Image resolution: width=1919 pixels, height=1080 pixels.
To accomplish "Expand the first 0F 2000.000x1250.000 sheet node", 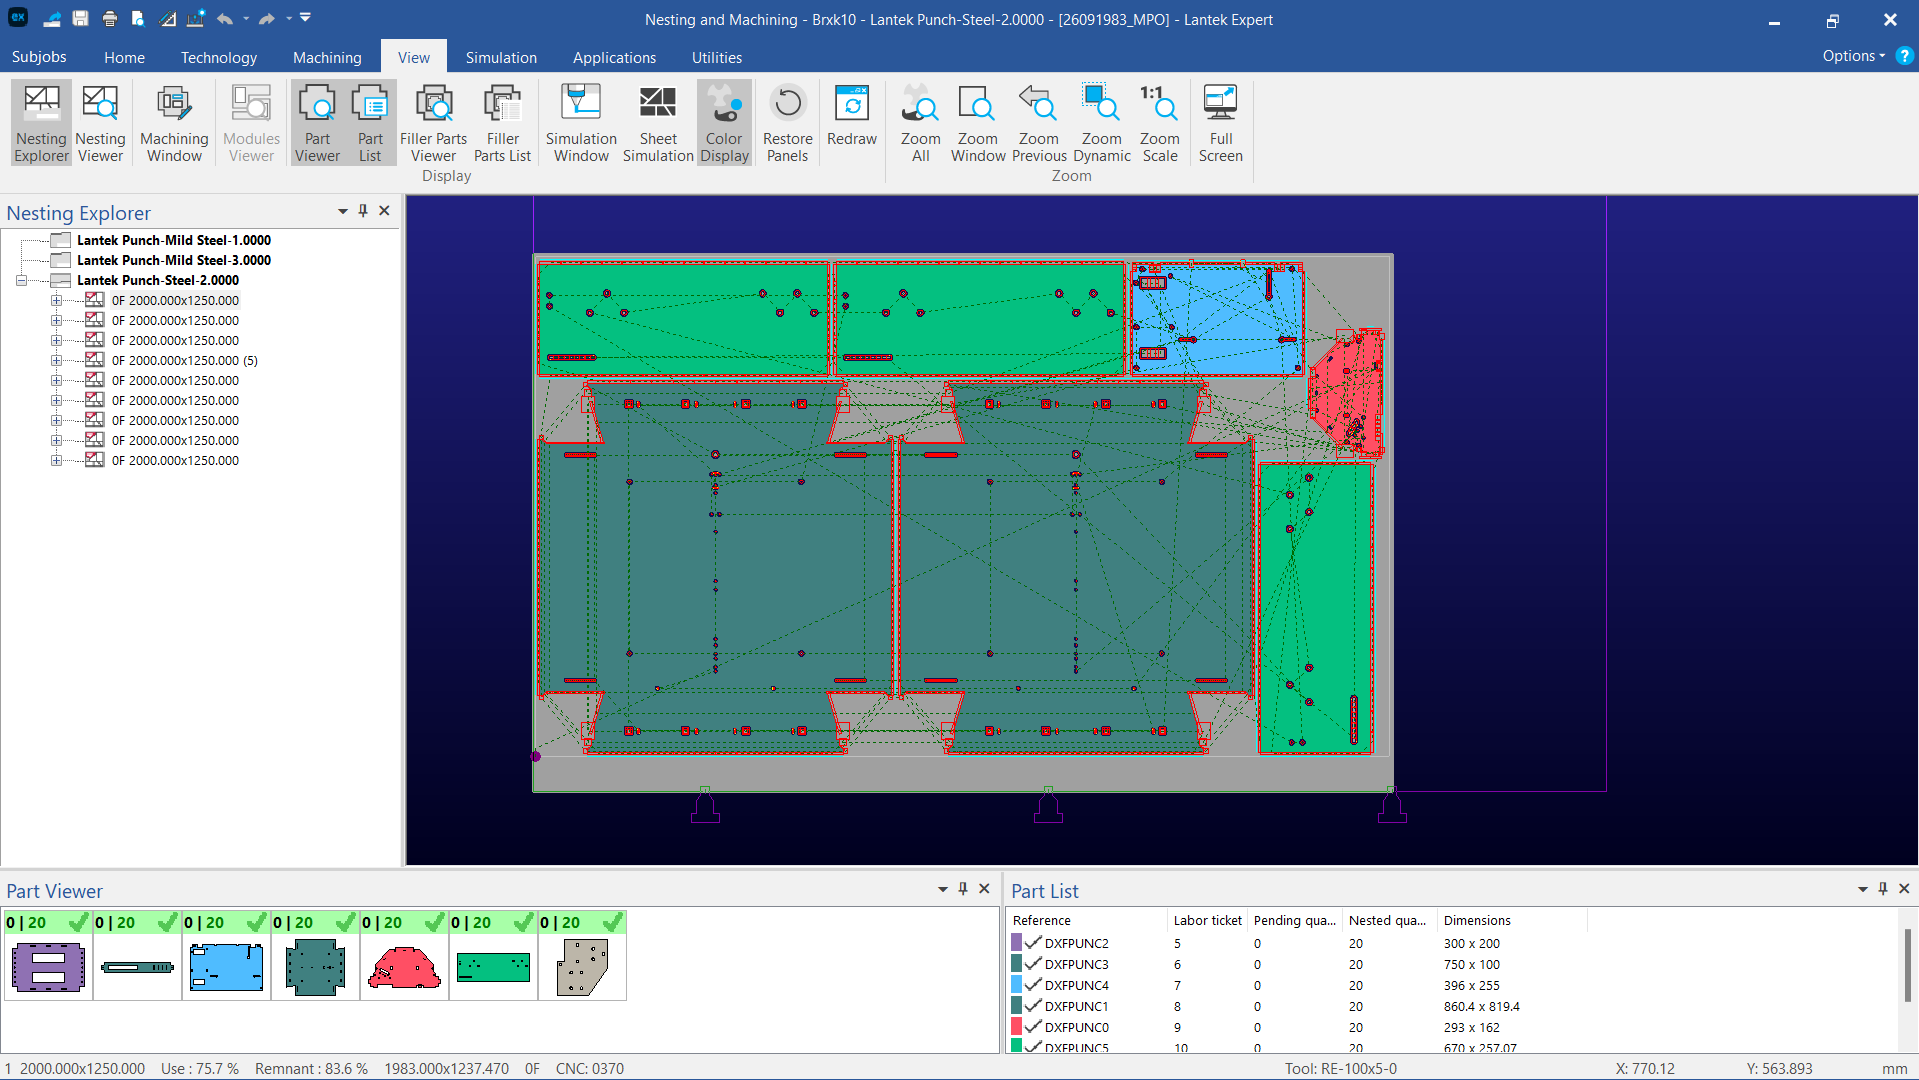I will (56, 301).
